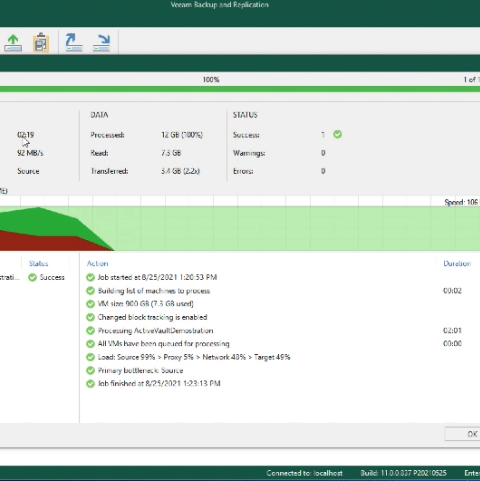Select 'Job finished at 8/25/2021' log row

point(283,383)
